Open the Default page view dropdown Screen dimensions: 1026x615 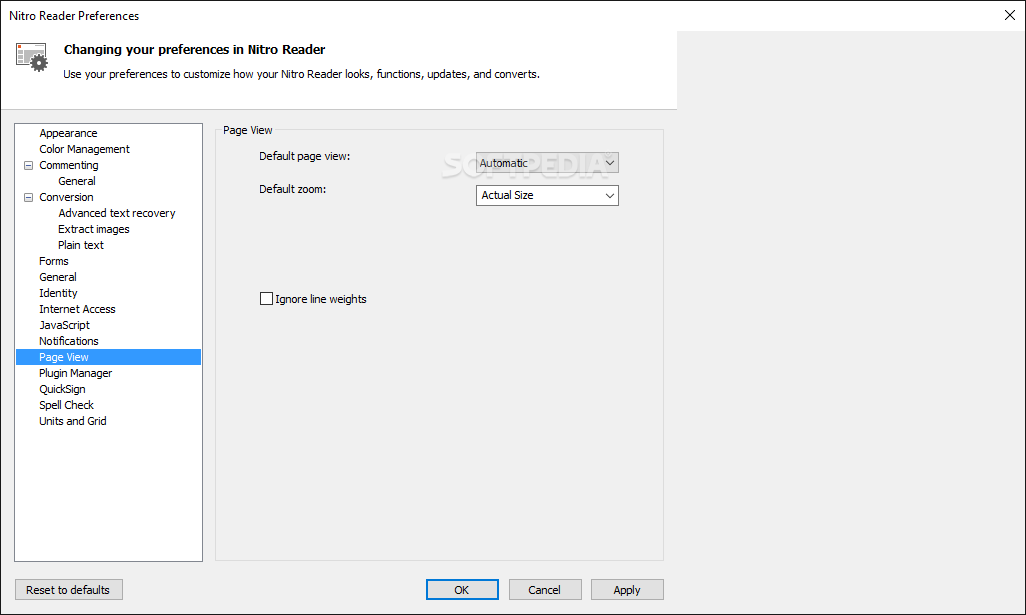[x=547, y=163]
